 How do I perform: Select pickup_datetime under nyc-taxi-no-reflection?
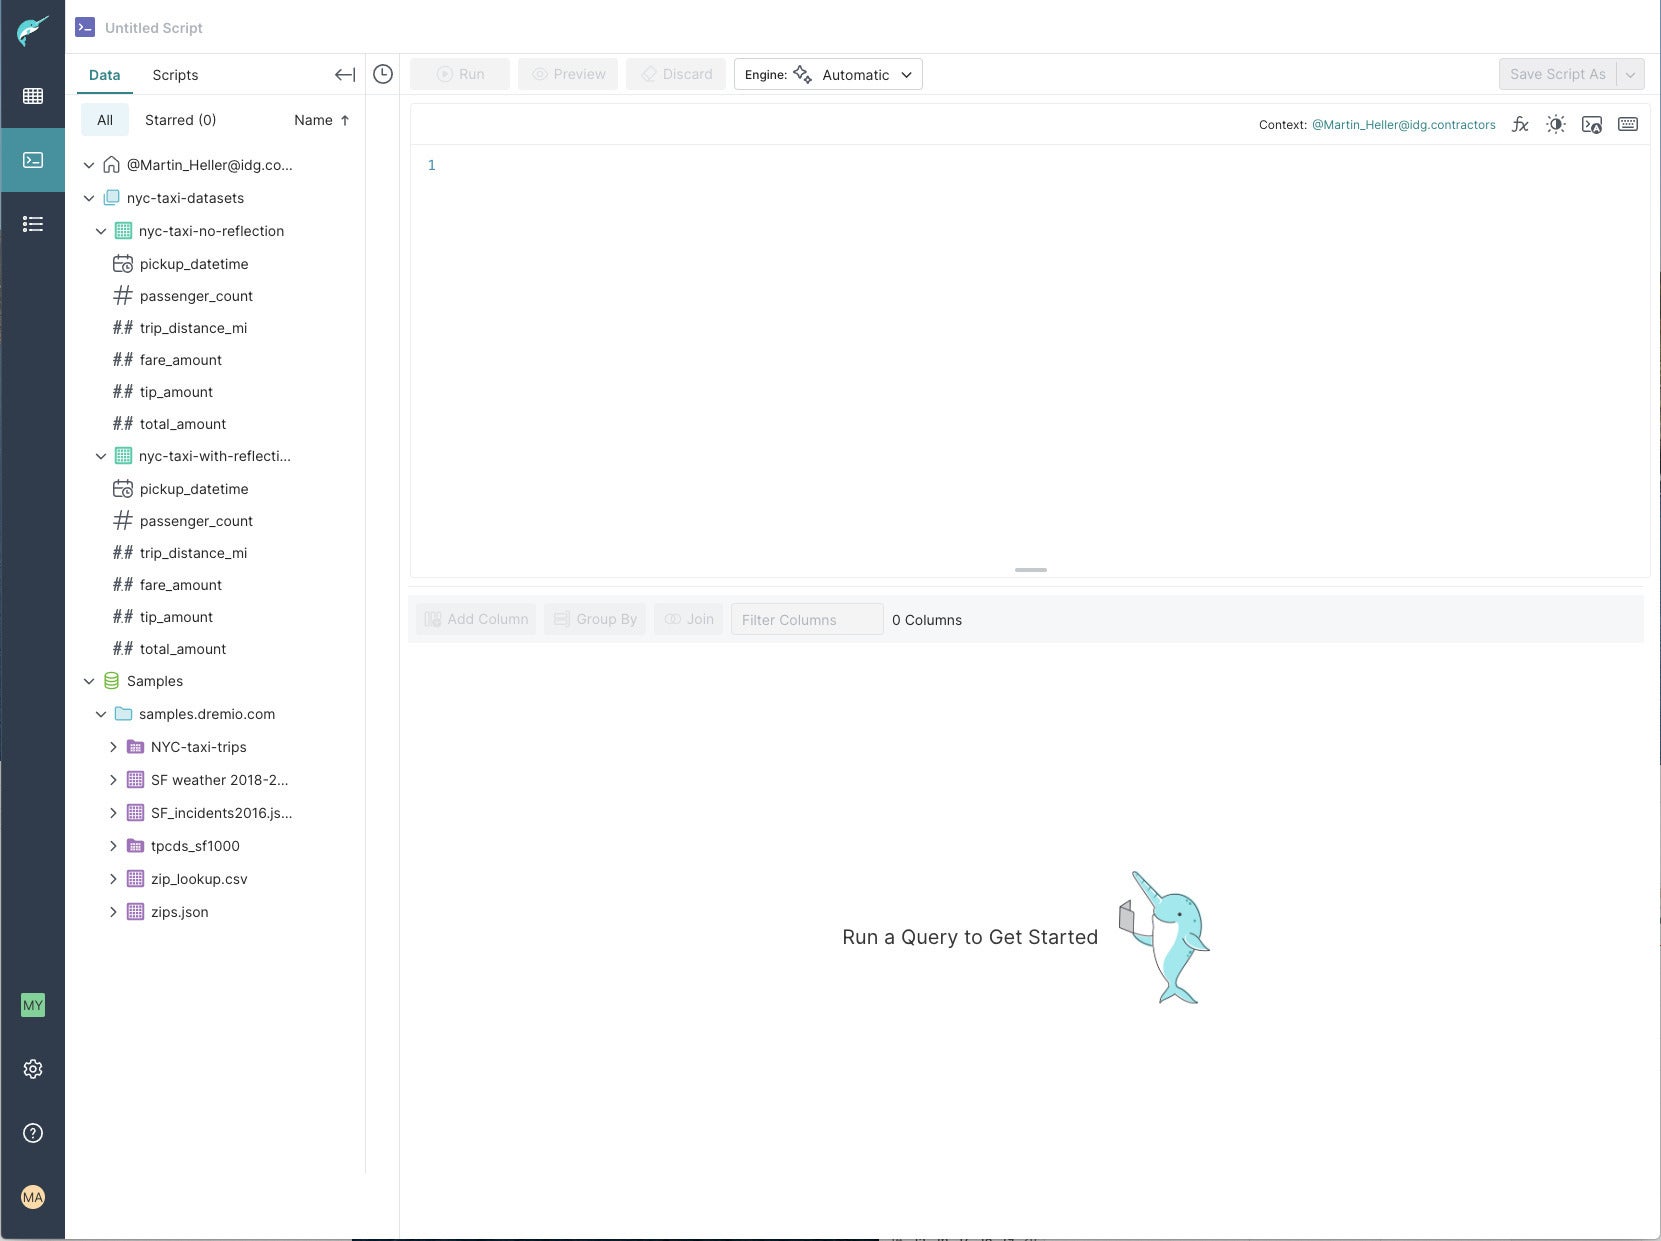[194, 264]
